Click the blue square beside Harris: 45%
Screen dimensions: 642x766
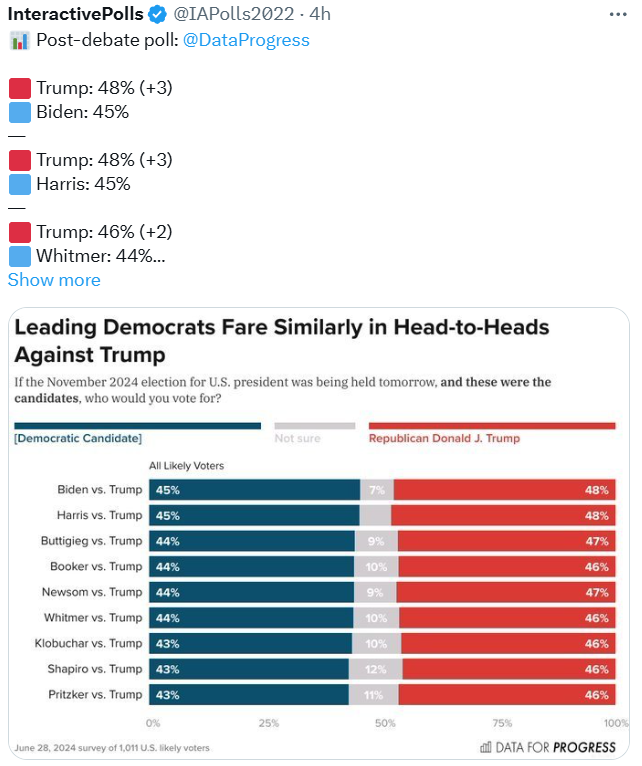(19, 184)
